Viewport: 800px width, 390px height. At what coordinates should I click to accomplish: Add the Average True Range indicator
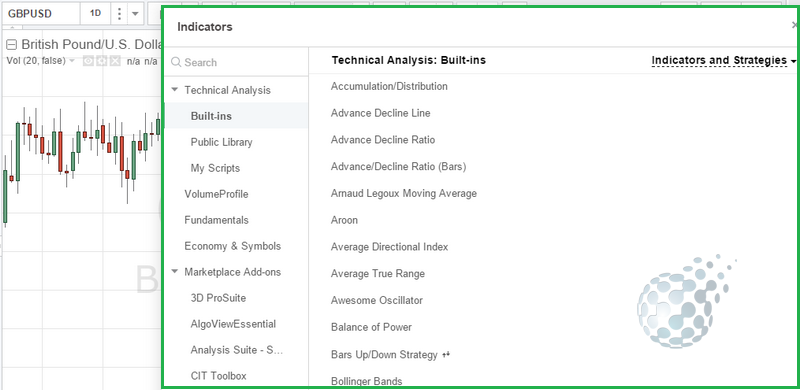[x=378, y=274]
